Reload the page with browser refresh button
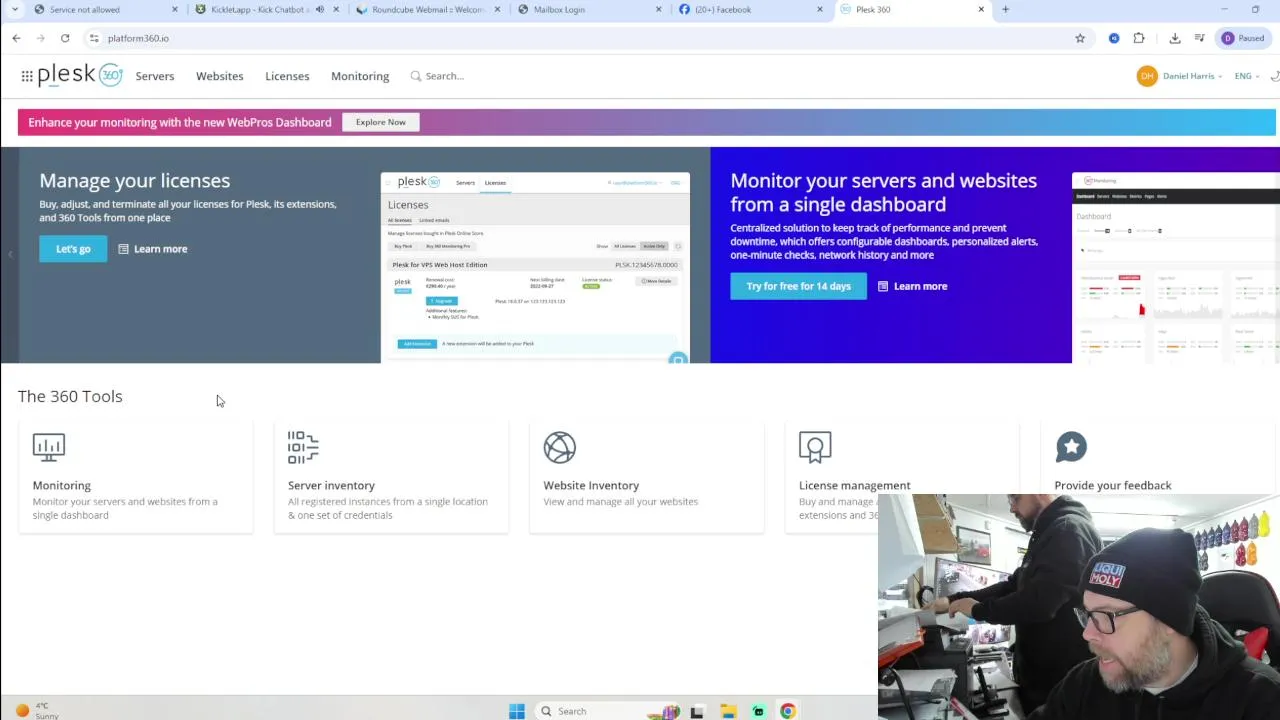This screenshot has height=720, width=1280. pyautogui.click(x=65, y=38)
